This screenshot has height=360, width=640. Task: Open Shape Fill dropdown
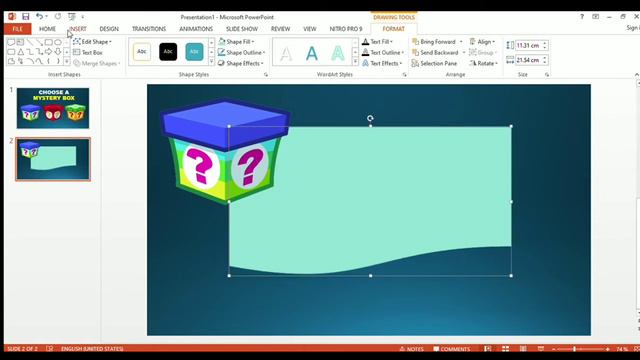pyautogui.click(x=236, y=42)
